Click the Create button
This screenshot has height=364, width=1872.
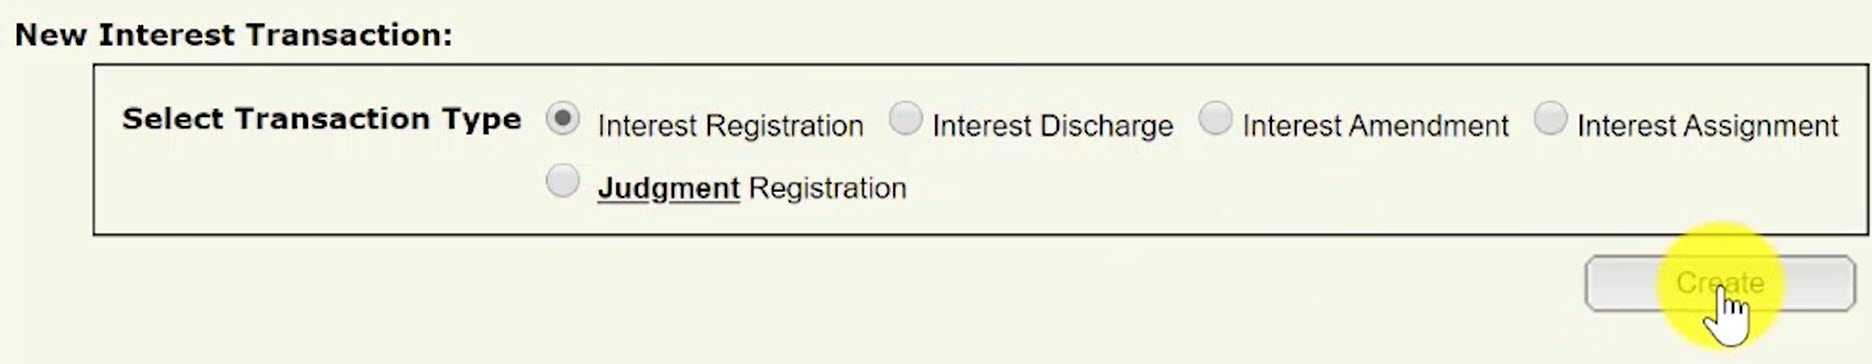1720,283
